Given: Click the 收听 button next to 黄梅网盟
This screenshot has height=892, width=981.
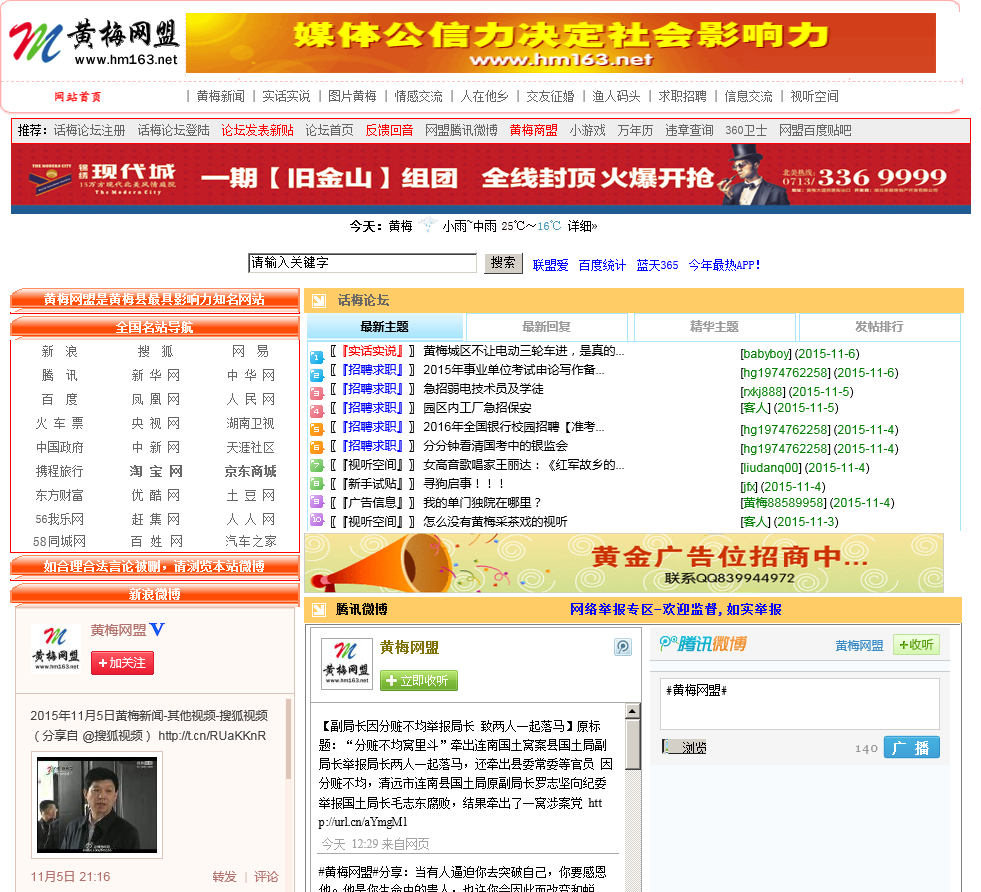Looking at the screenshot, I should [x=916, y=645].
